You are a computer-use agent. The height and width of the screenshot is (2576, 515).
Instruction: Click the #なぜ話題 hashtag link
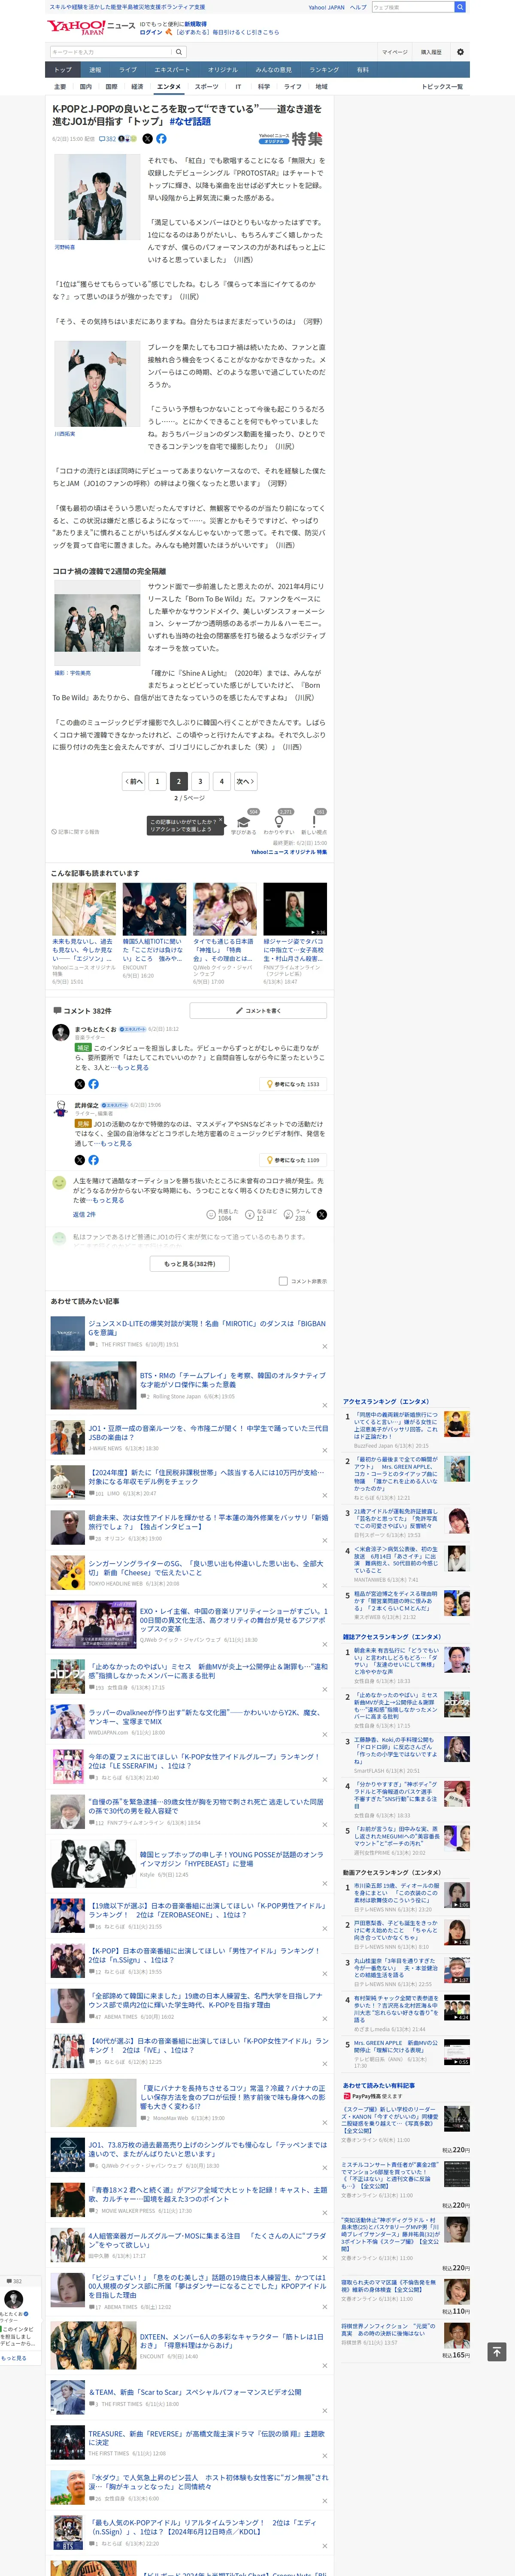[190, 121]
